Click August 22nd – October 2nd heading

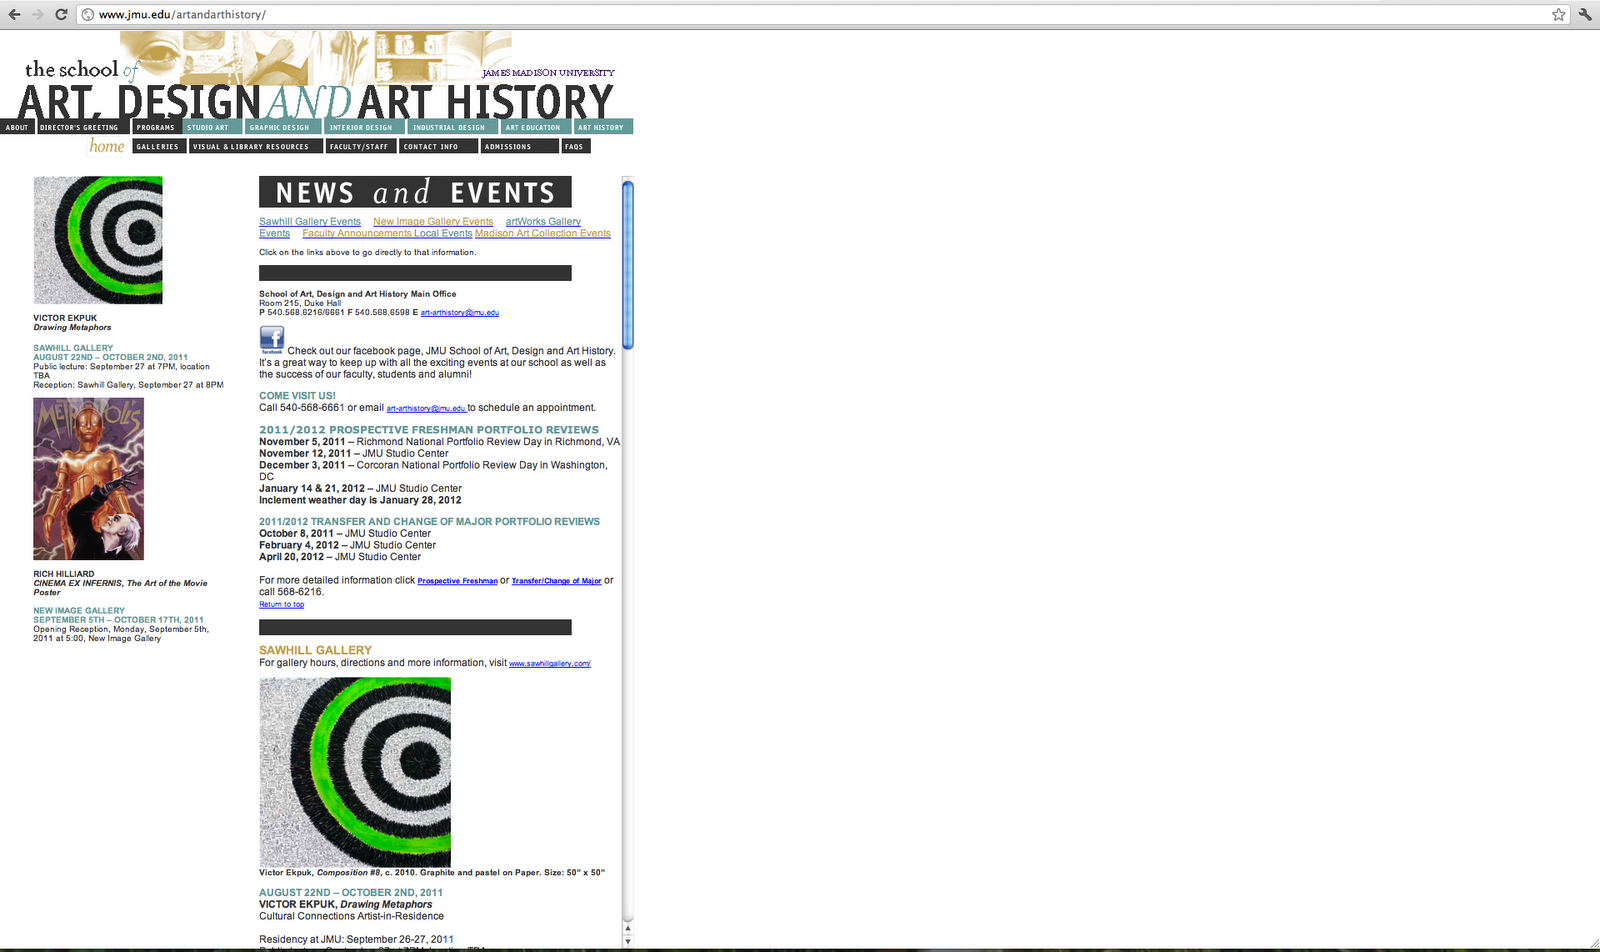point(351,893)
